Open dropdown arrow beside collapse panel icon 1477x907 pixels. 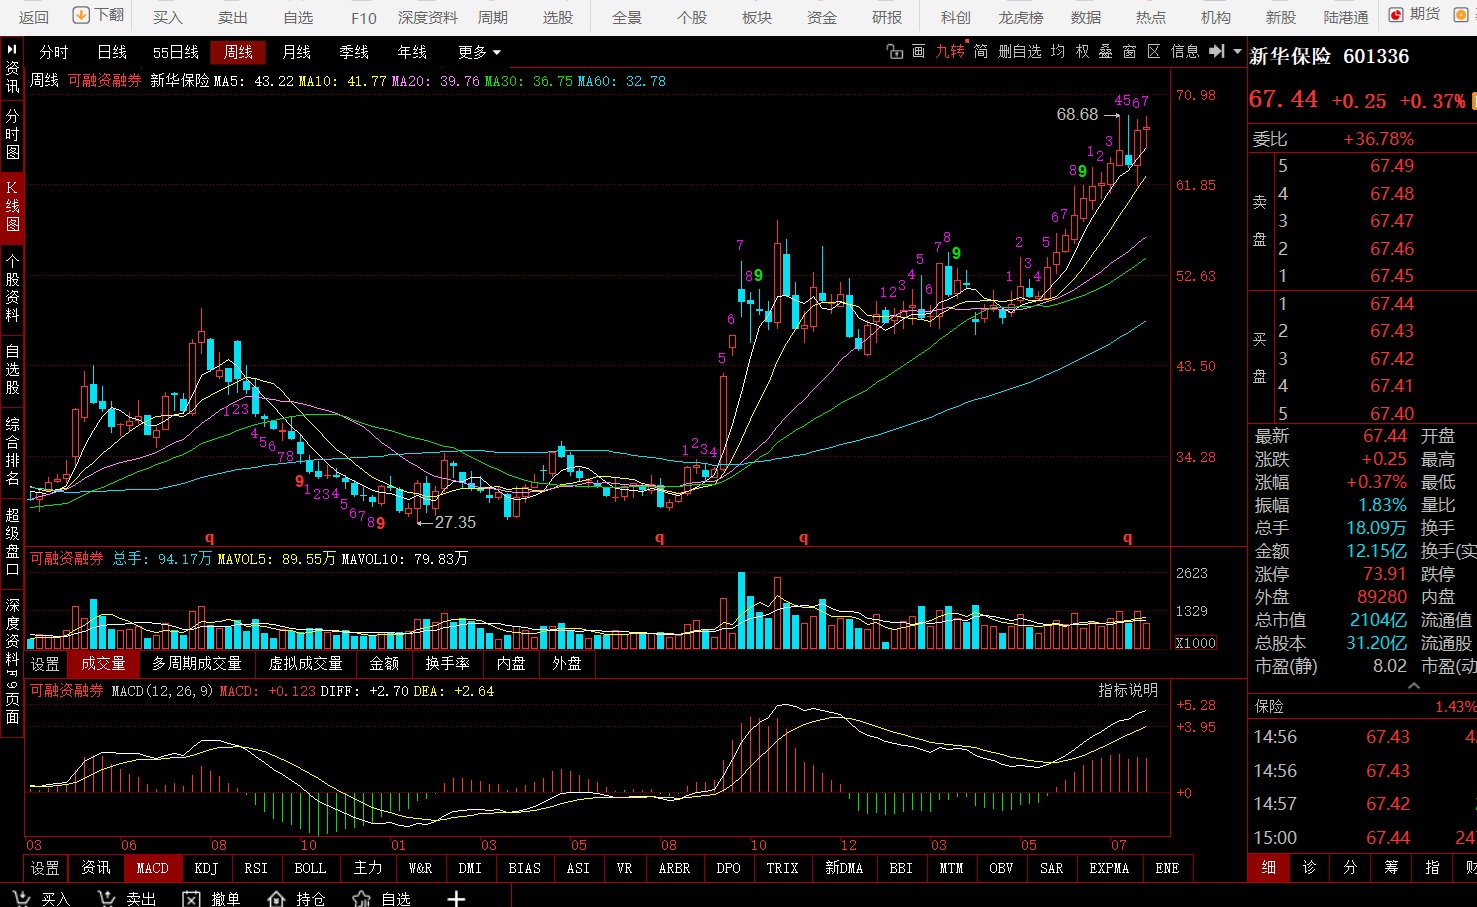pos(1237,52)
